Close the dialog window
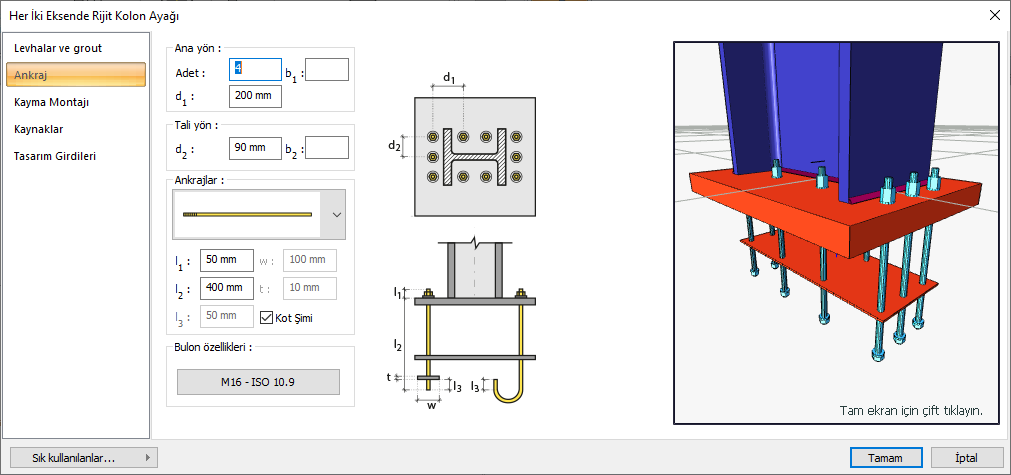Viewport: 1011px width, 475px height. 994,15
